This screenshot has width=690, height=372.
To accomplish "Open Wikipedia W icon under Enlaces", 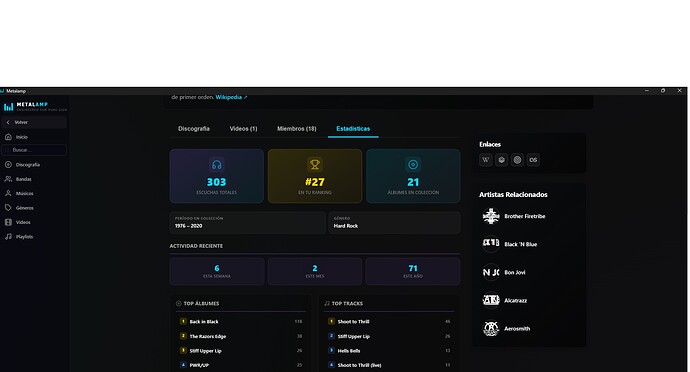I will point(486,160).
